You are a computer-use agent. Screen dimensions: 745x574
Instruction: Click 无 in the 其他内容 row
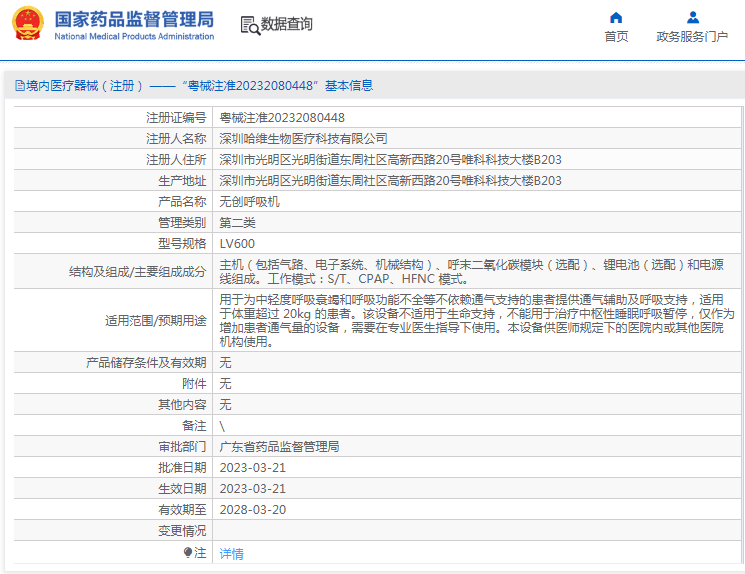pyautogui.click(x=225, y=404)
